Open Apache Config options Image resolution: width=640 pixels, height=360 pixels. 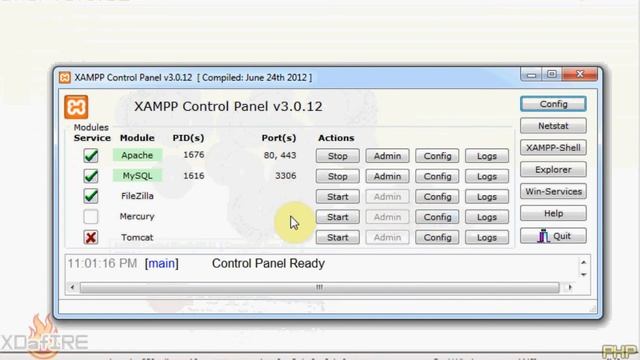[437, 156]
